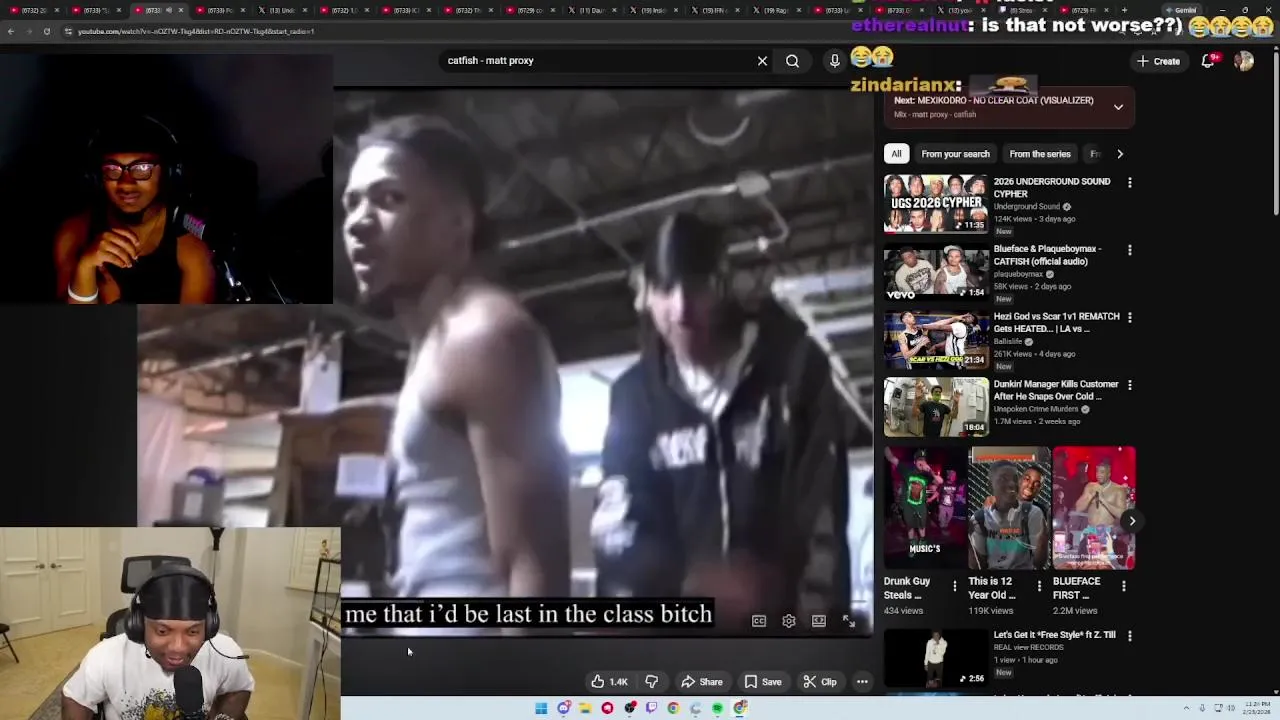The width and height of the screenshot is (1280, 720).
Task: Open This is 12 Year Old short
Action: [1009, 508]
